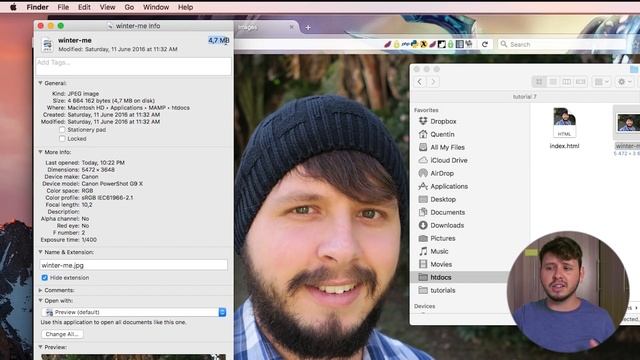Open the View menu
Image resolution: width=640 pixels, height=360 pixels.
[107, 7]
